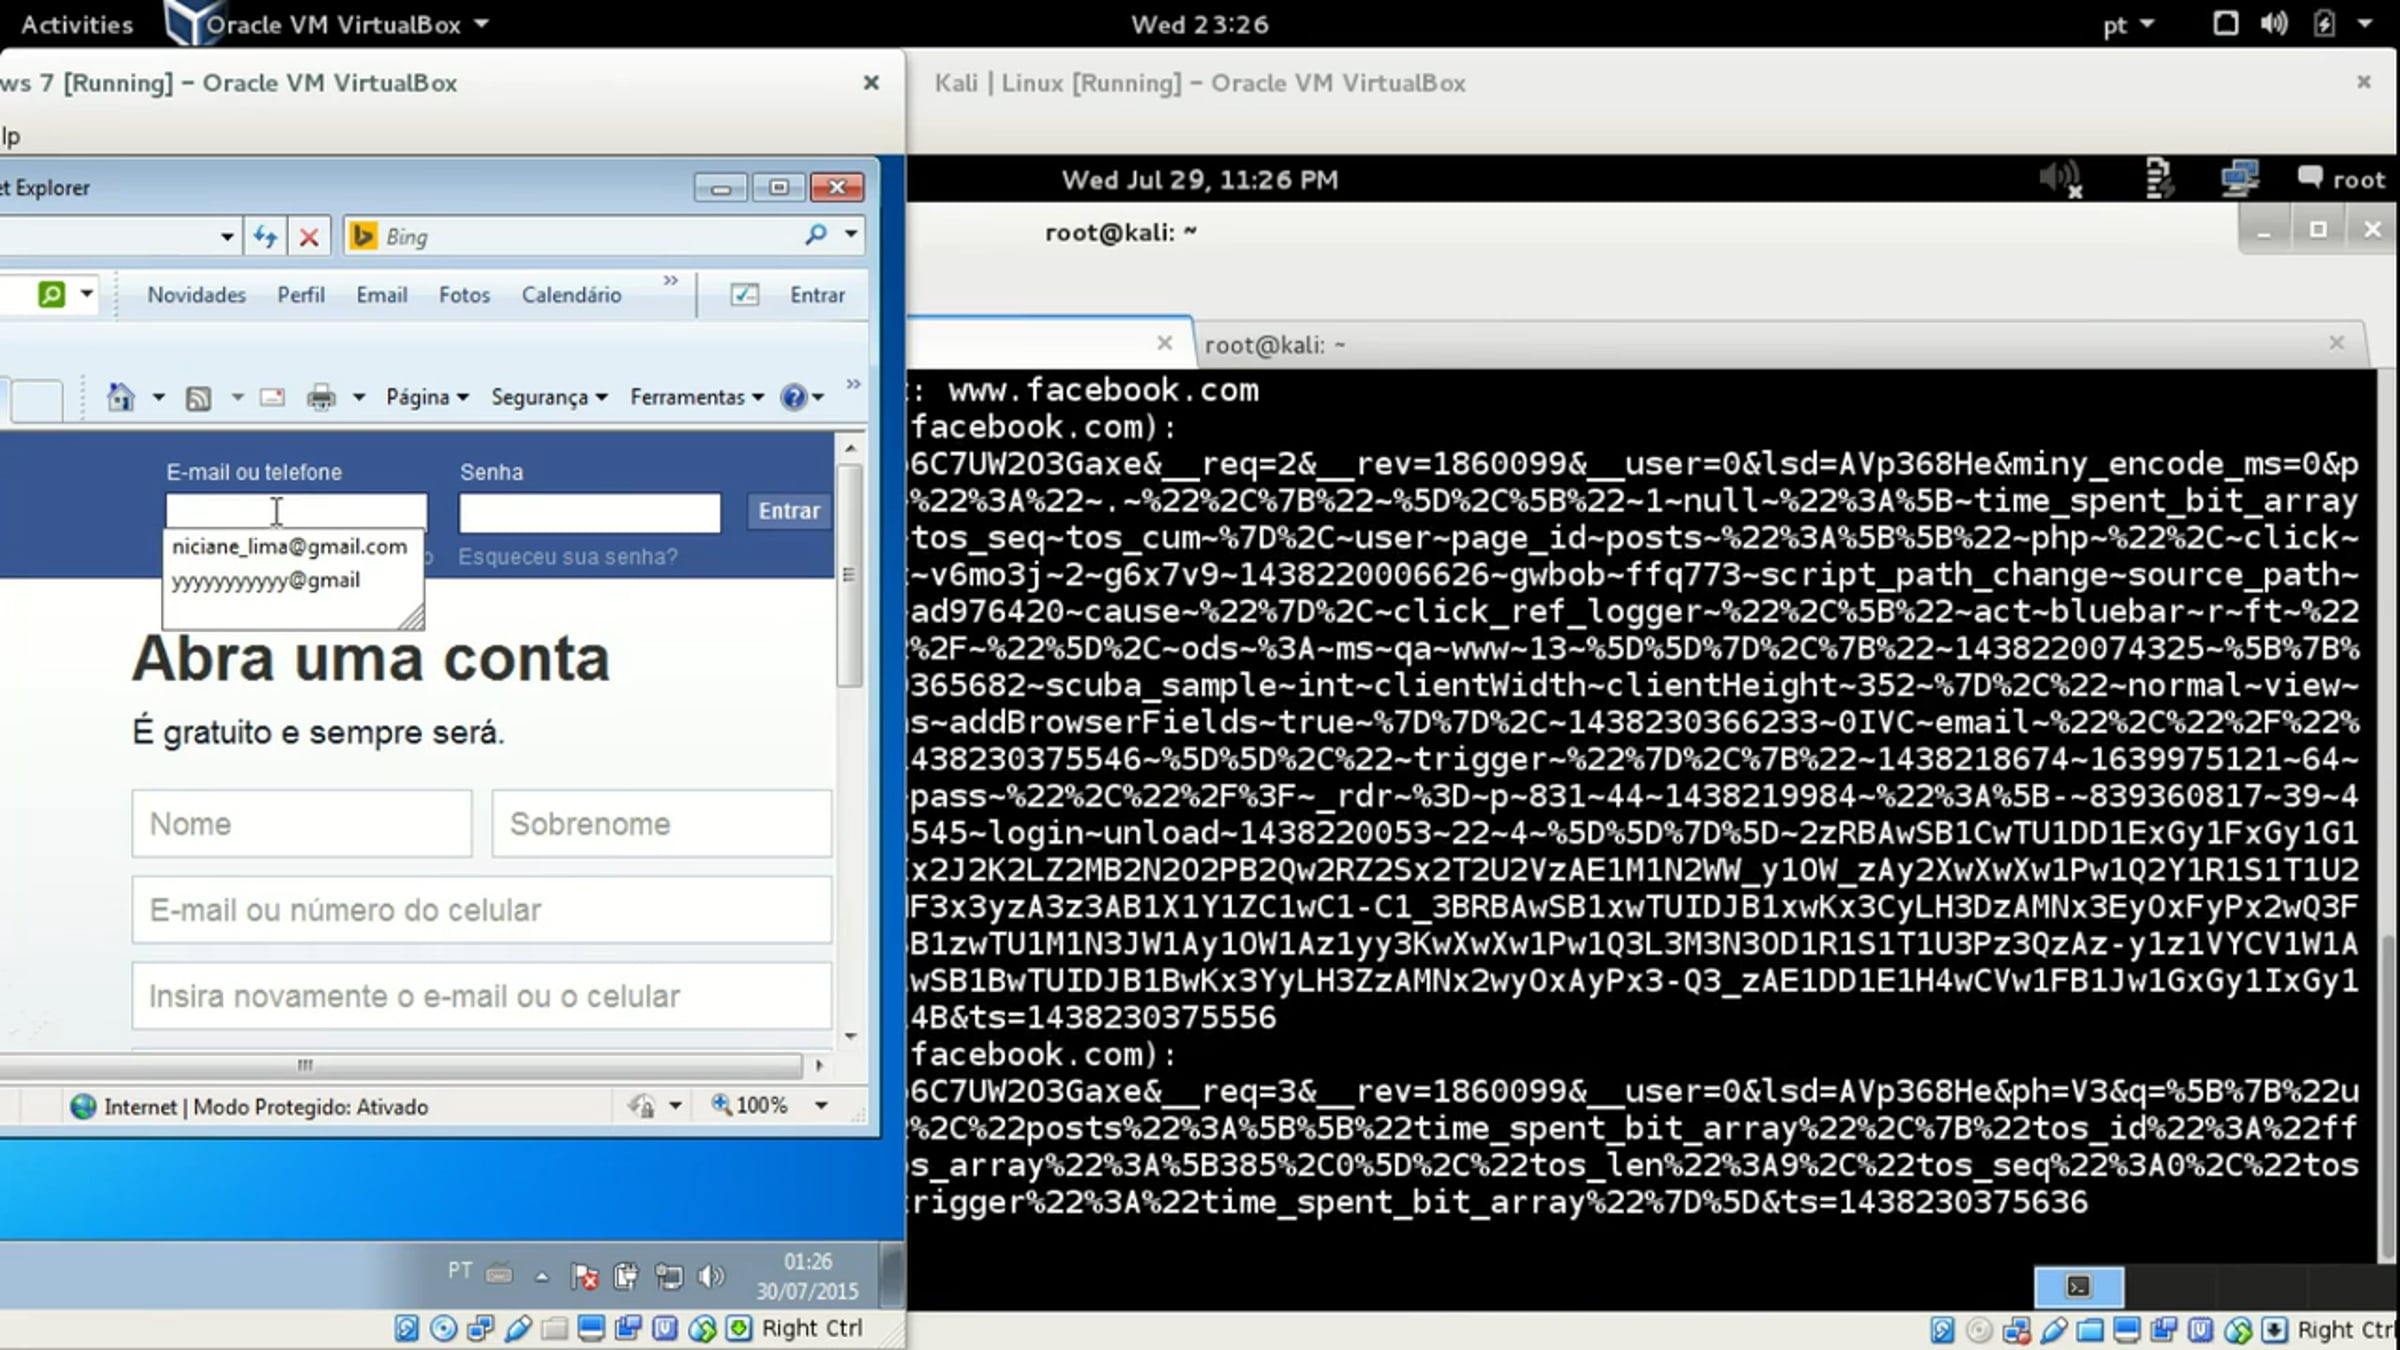Expand the Home button dropdown arrow
2400x1350 pixels.
[158, 397]
